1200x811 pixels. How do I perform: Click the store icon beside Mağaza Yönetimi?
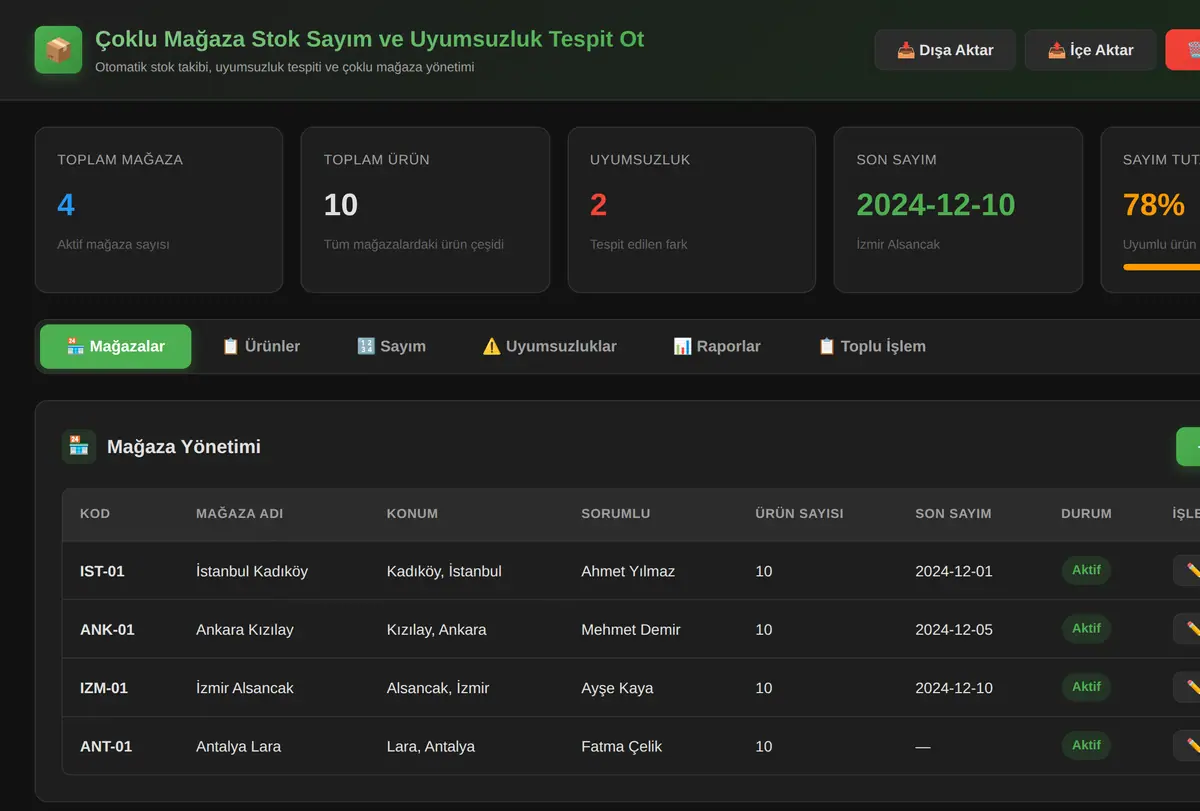click(x=79, y=447)
